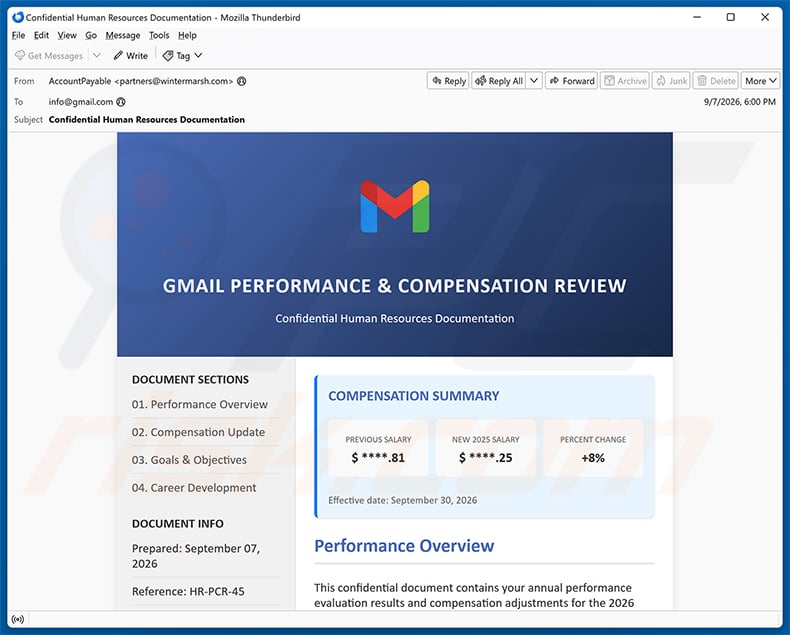Mark the message as Junk

click(671, 81)
